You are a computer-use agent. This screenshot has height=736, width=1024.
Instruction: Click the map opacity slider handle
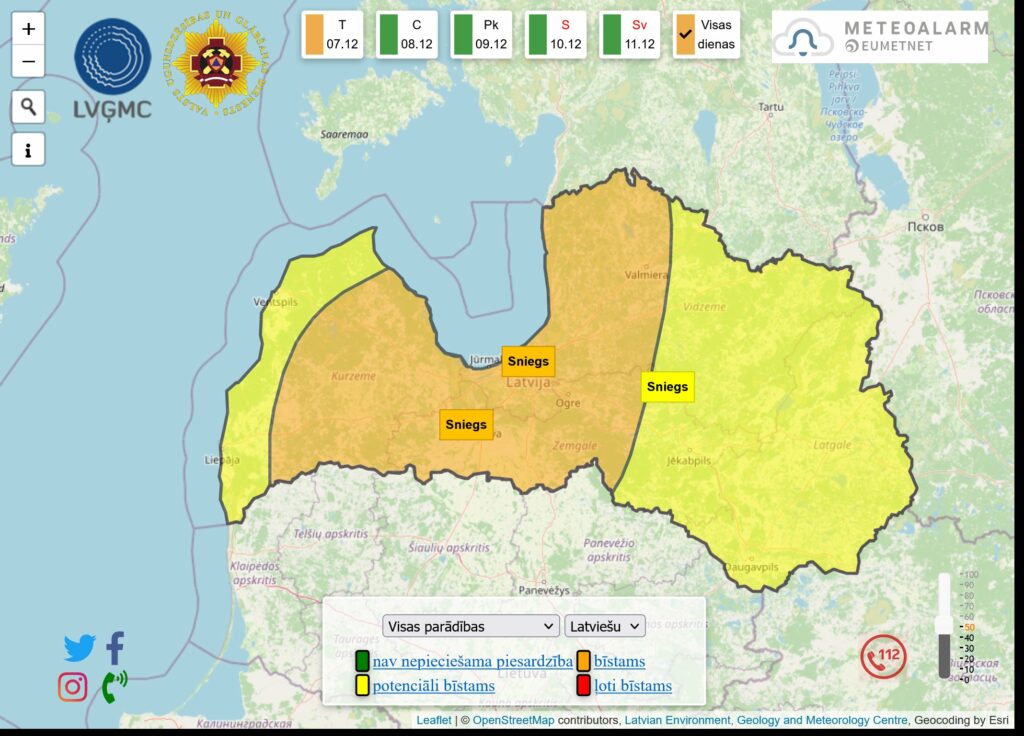(x=943, y=624)
